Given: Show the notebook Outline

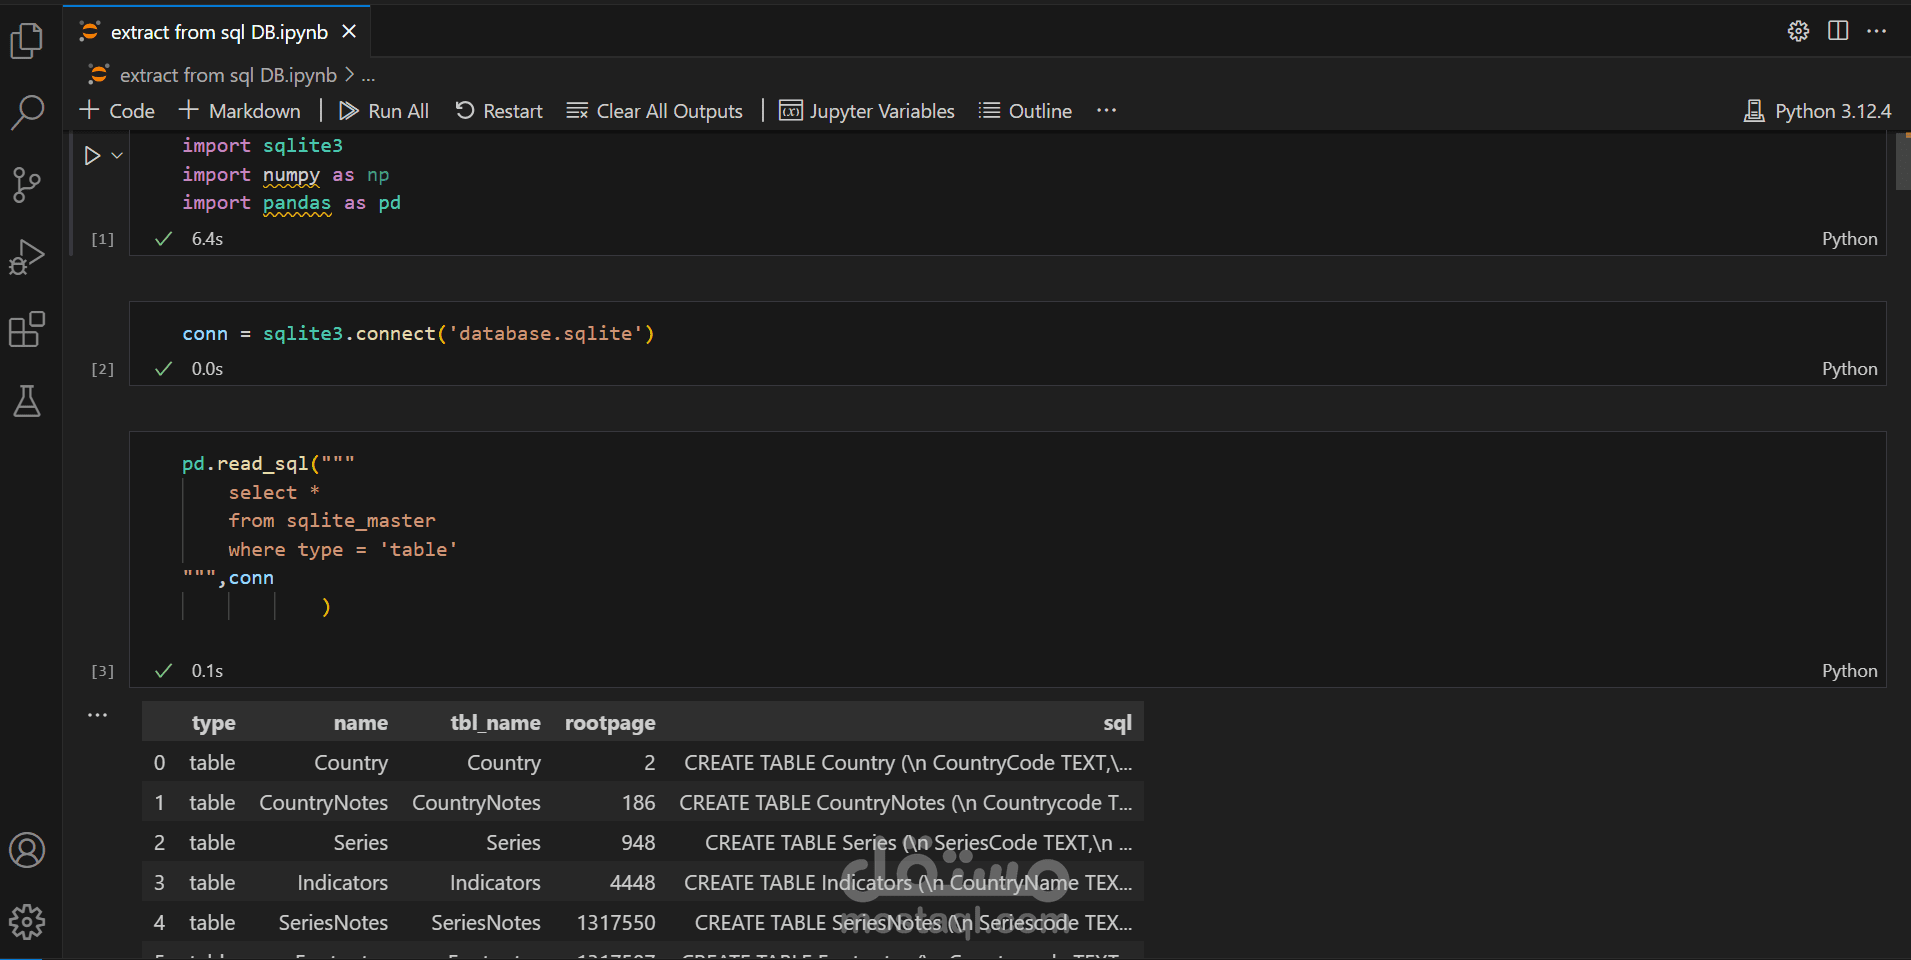Looking at the screenshot, I should tap(1025, 111).
